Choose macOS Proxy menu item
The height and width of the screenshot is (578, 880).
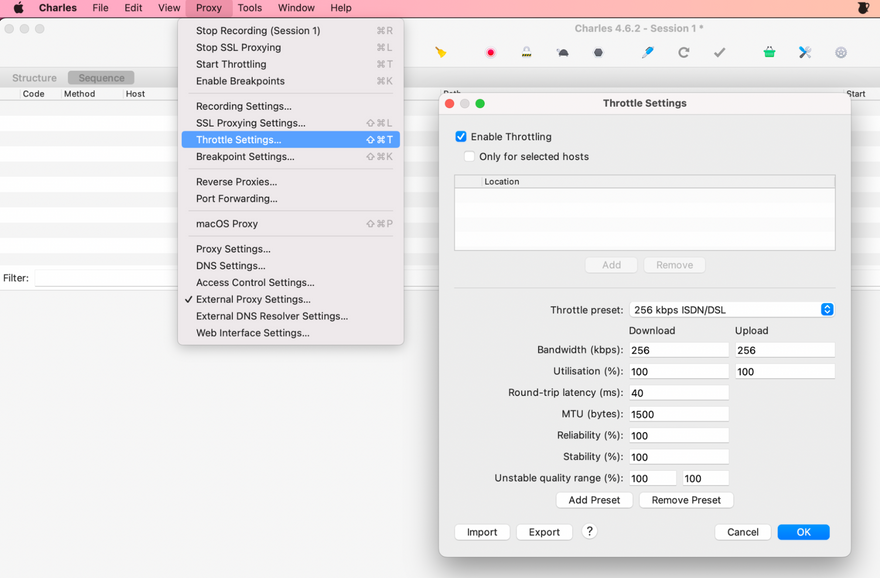[x=227, y=224]
